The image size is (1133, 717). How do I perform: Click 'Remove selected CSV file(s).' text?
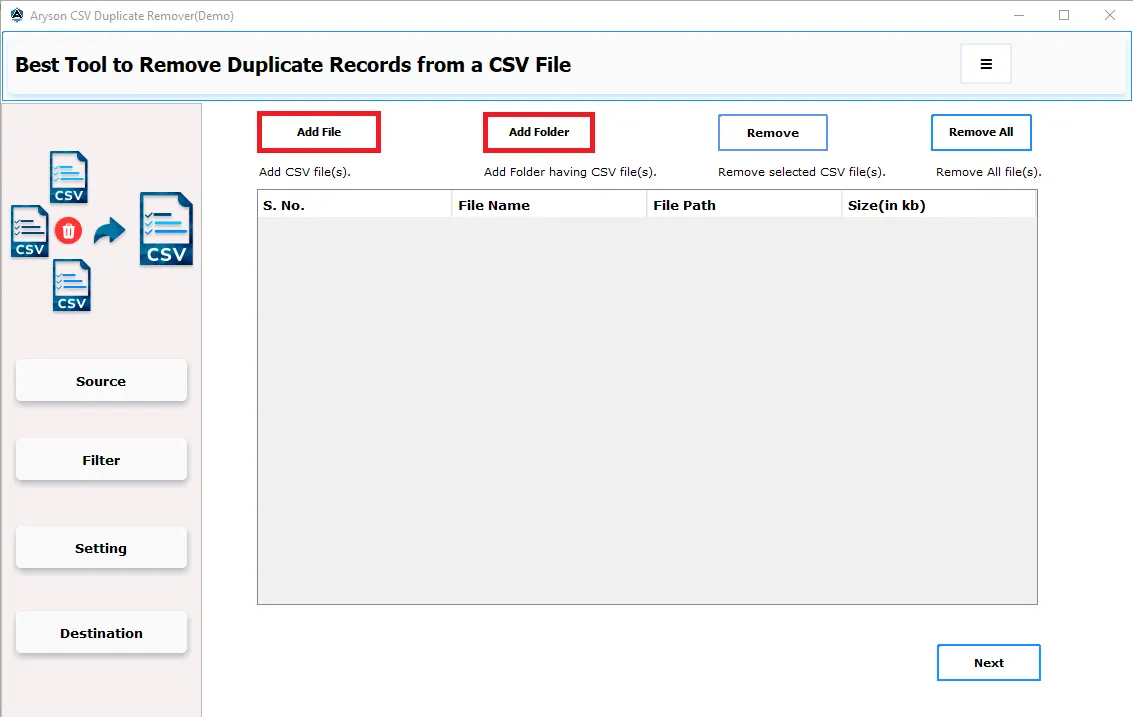801,172
